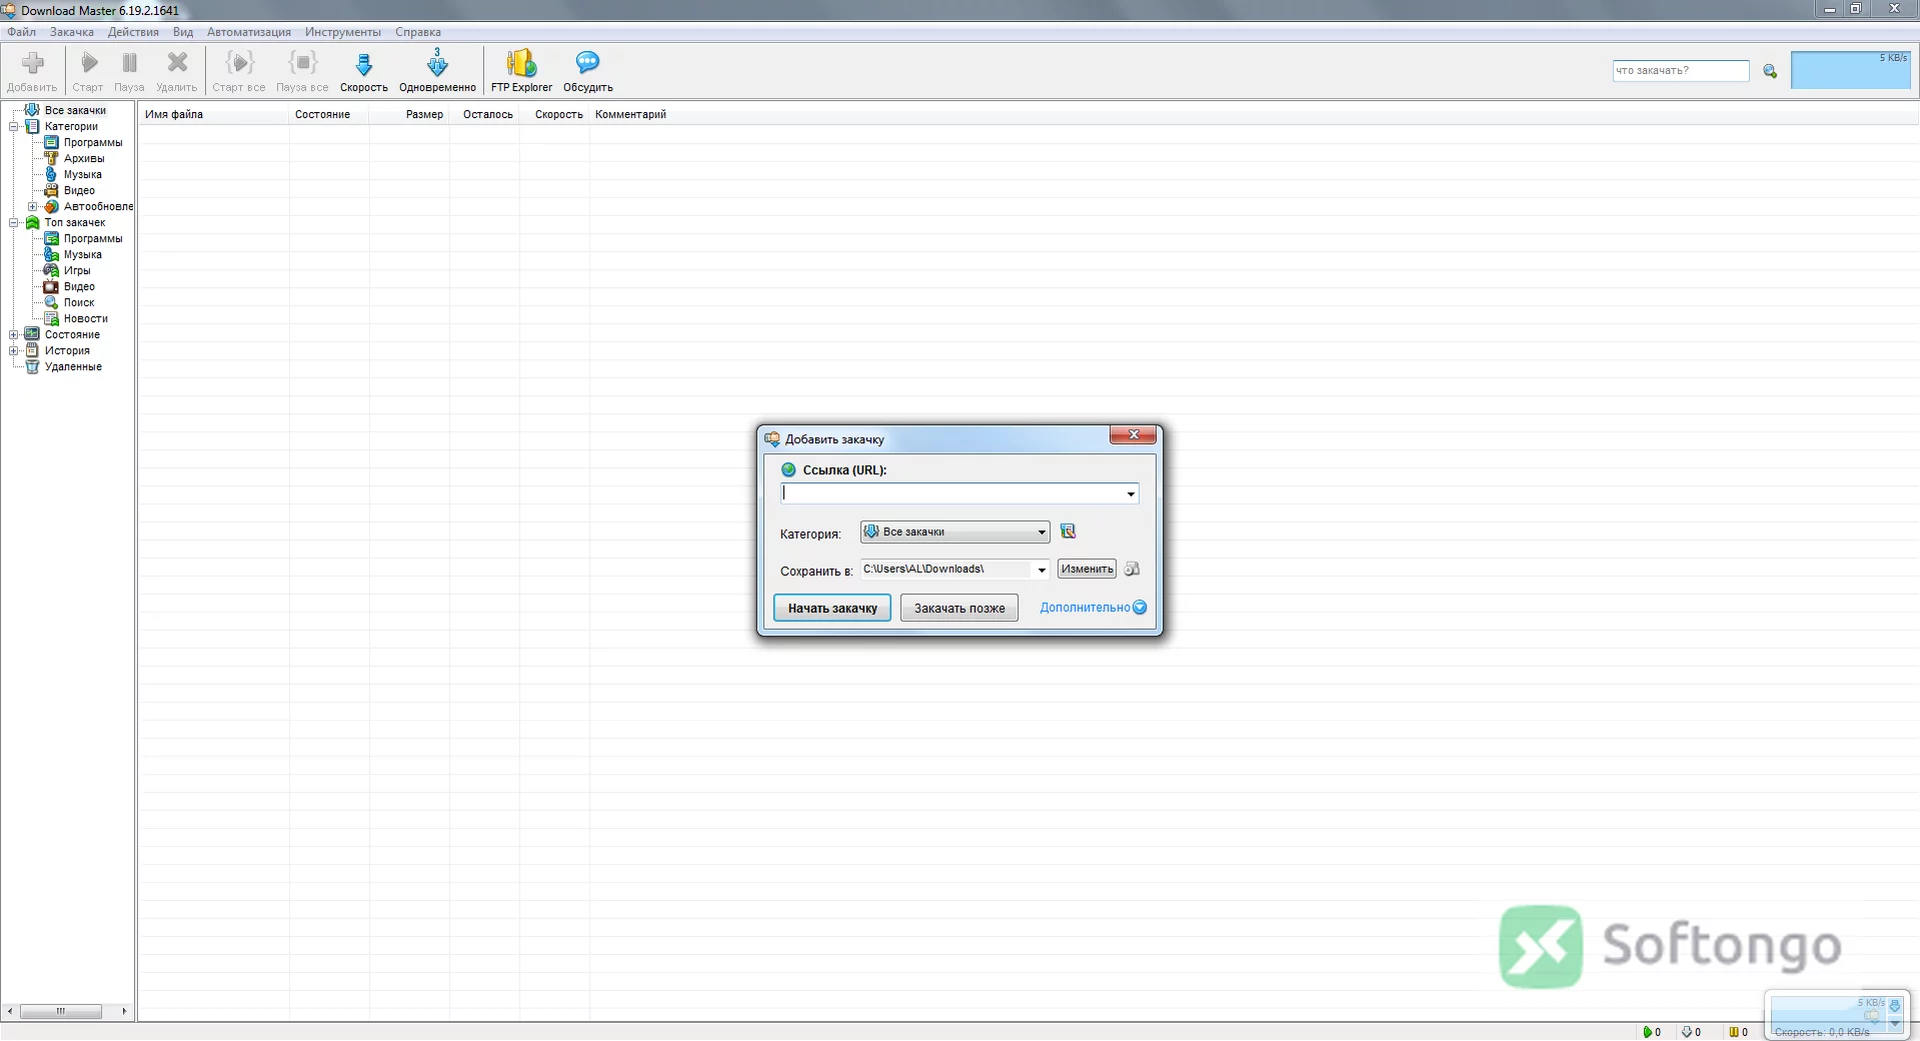This screenshot has height=1041, width=1920.
Task: Click the green globe icon by Ссылка (URL)
Action: [789, 470]
